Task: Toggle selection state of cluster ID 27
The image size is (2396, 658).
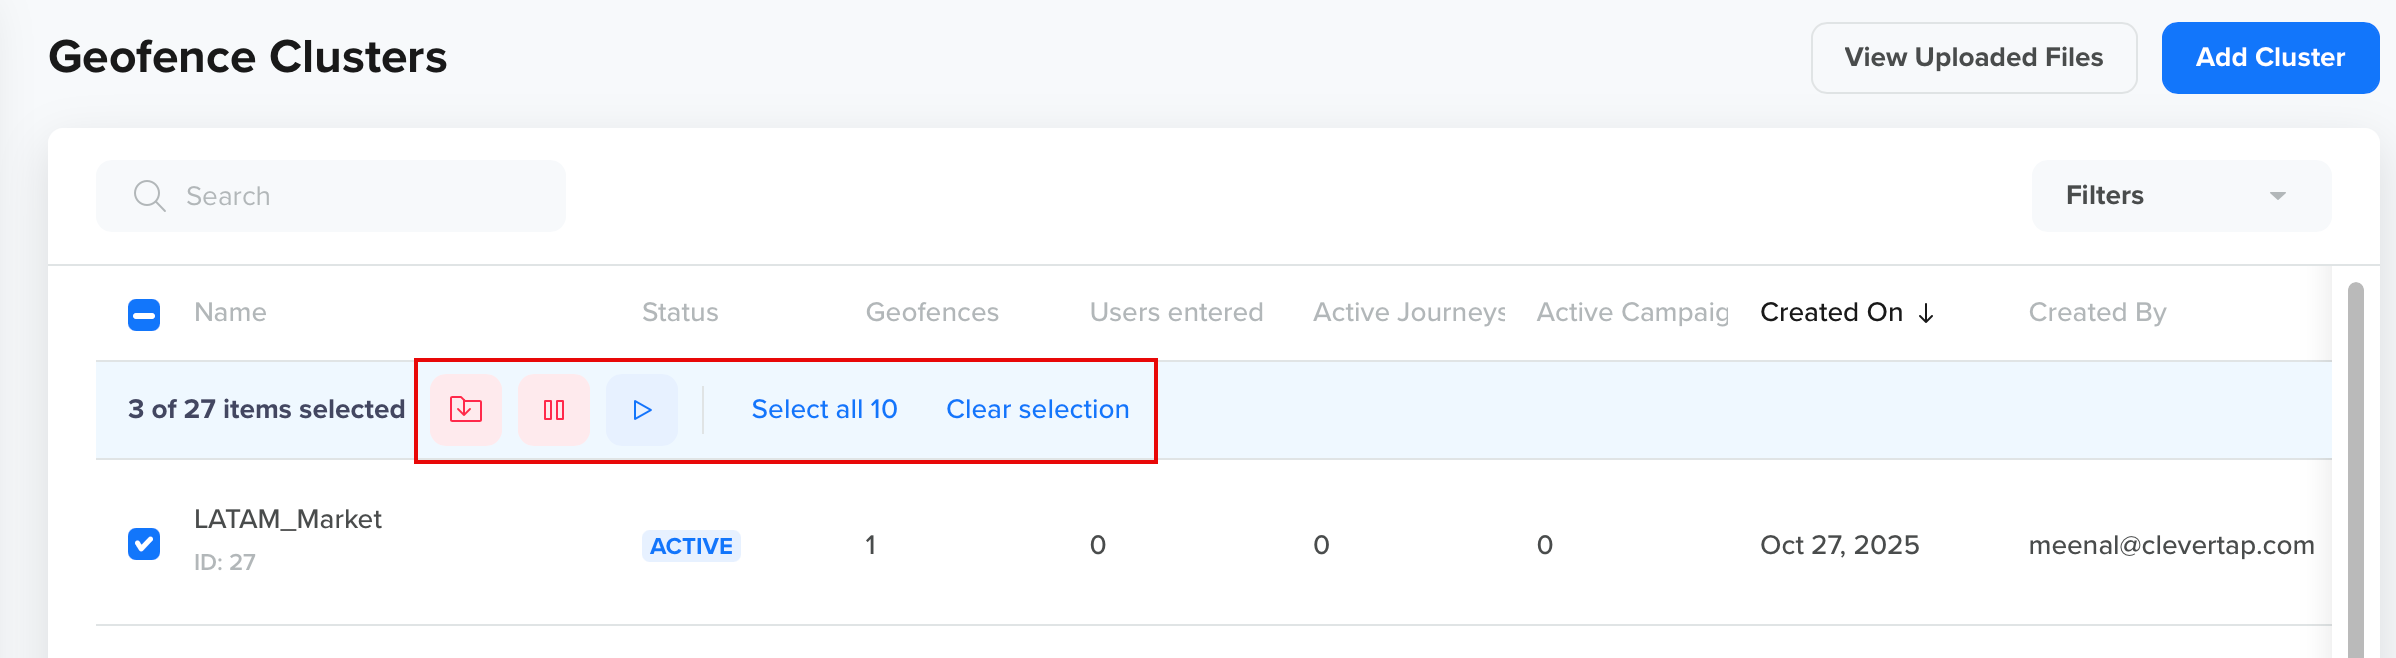Action: (x=144, y=543)
